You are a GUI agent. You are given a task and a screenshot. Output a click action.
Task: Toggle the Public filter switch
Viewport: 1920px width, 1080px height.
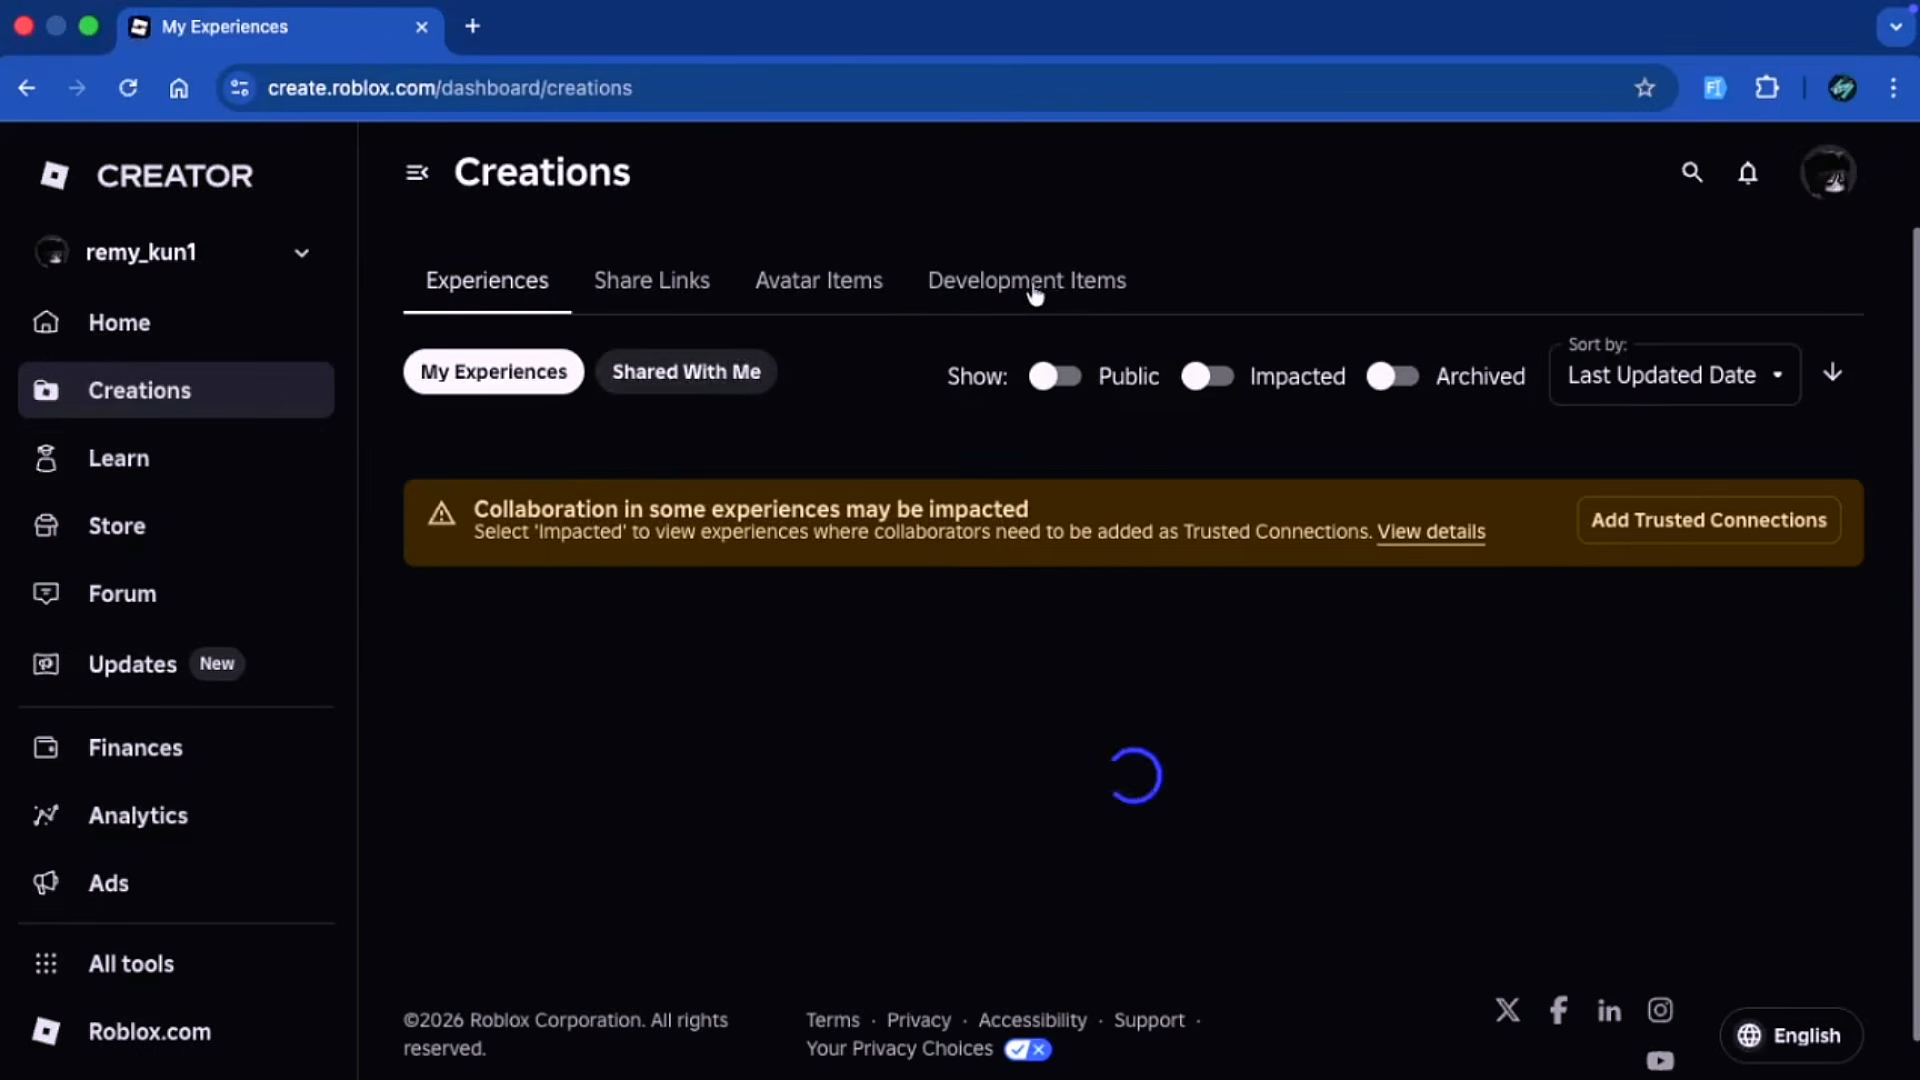click(1055, 376)
